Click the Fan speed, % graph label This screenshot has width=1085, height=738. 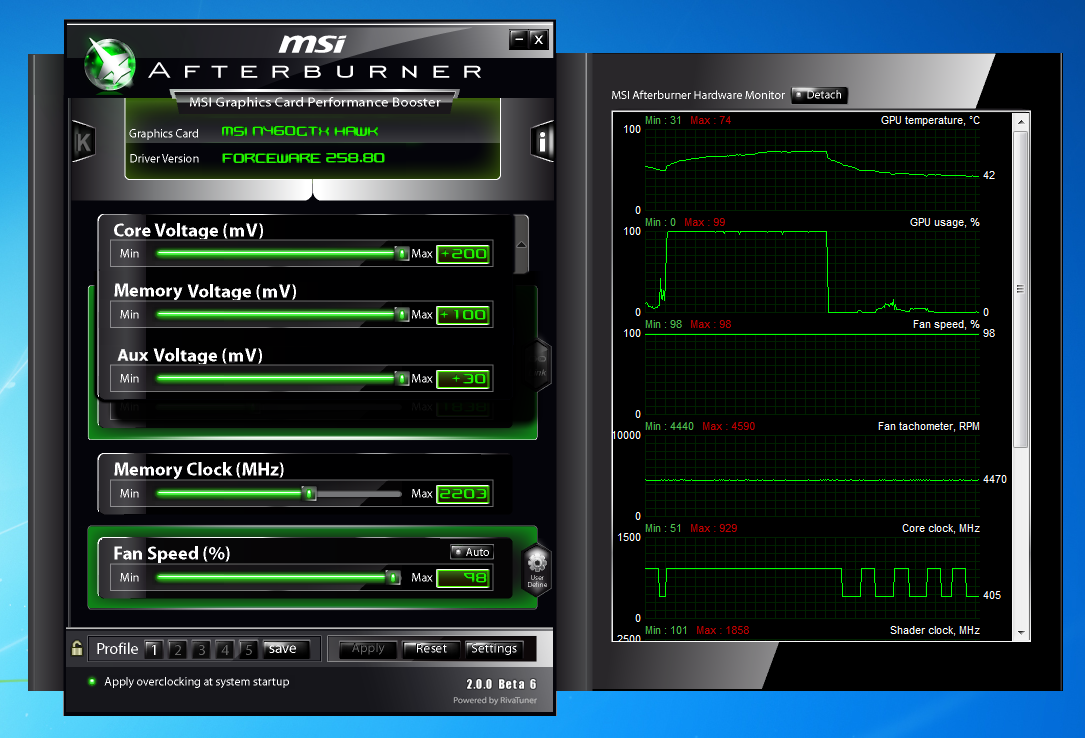coord(946,324)
